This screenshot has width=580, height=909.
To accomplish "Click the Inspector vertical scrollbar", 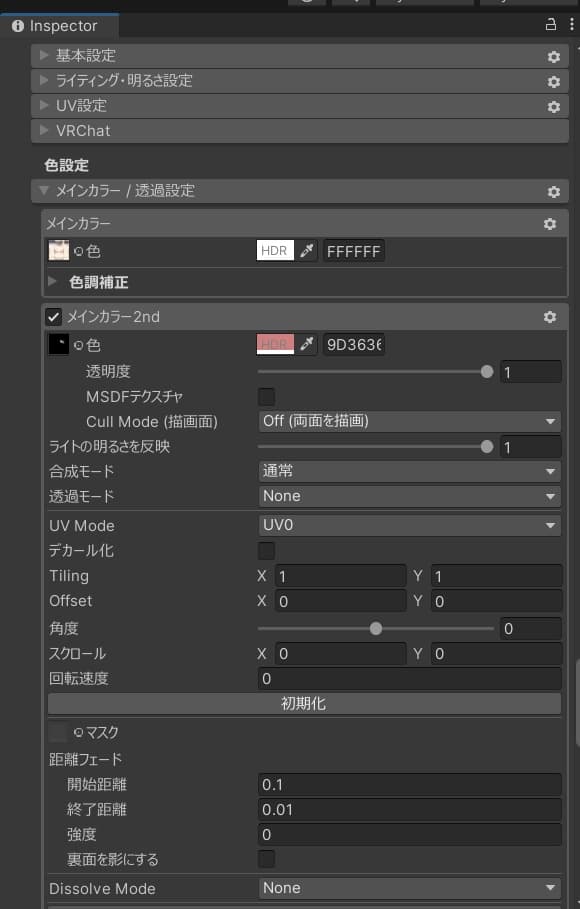I will click(577, 703).
